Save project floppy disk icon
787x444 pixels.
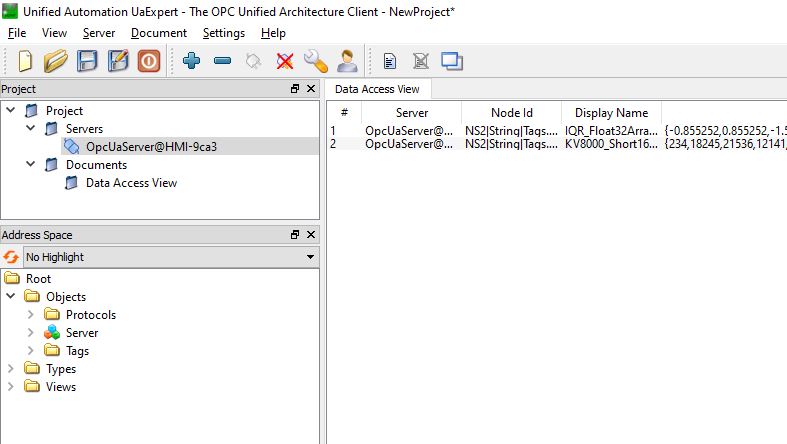(87, 61)
